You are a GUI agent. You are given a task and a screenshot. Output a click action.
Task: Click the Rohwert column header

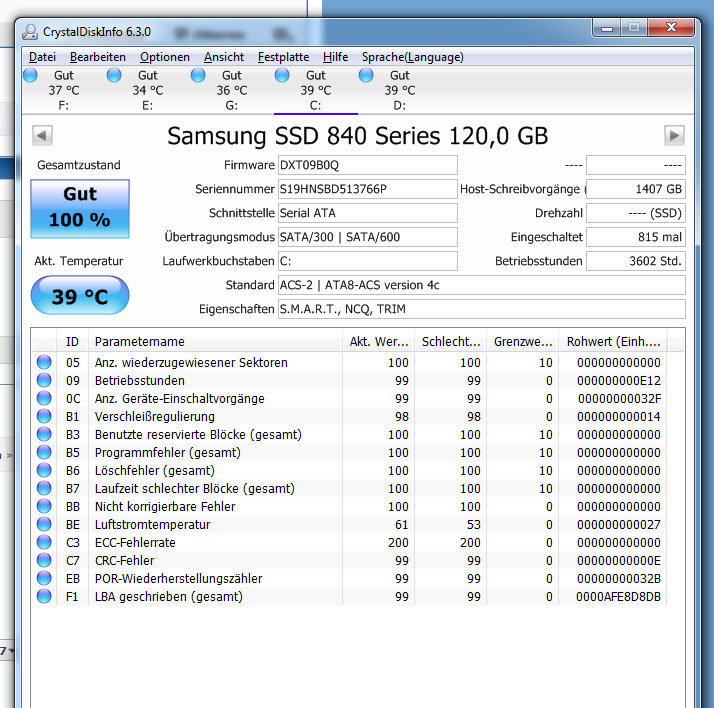coord(613,341)
